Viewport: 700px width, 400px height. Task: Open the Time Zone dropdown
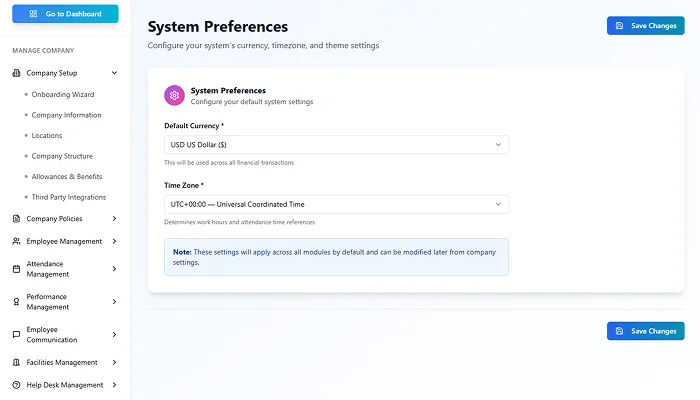coord(336,204)
